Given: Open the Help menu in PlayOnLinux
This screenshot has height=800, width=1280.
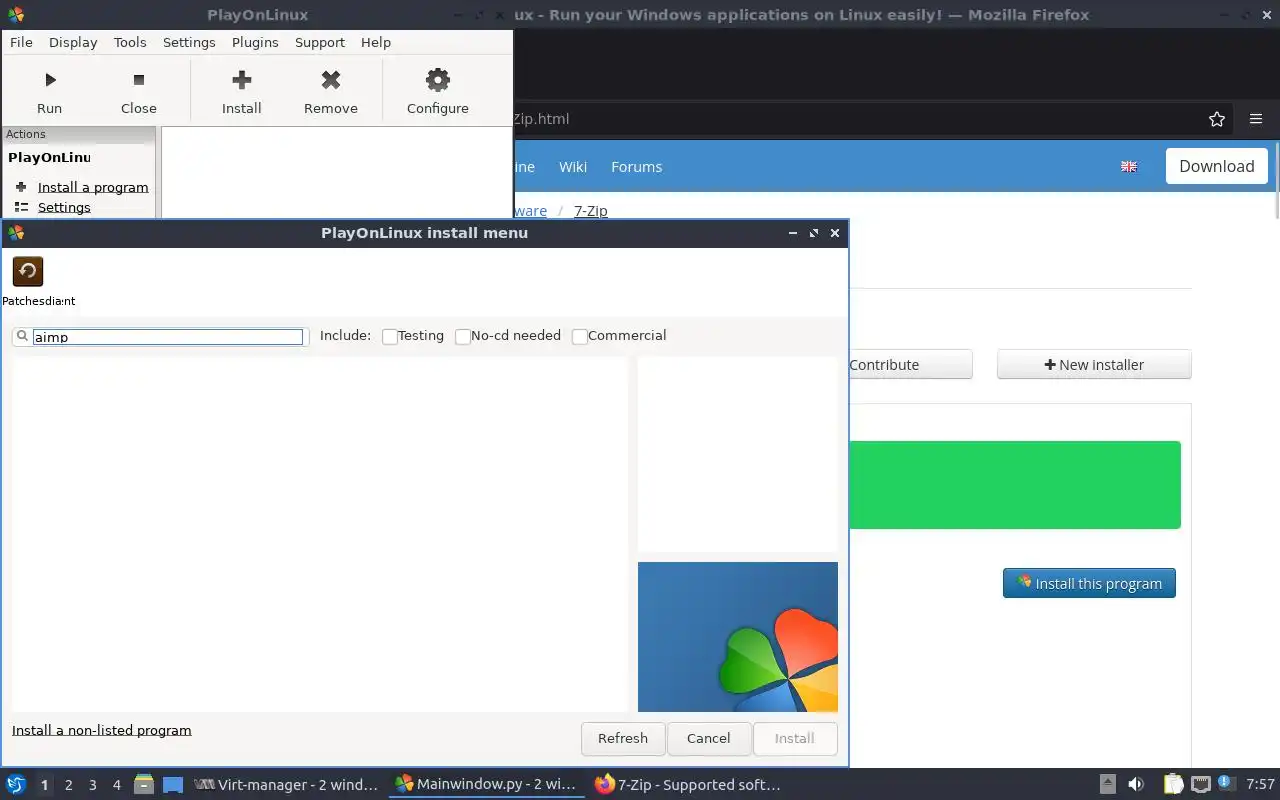Looking at the screenshot, I should (x=376, y=42).
